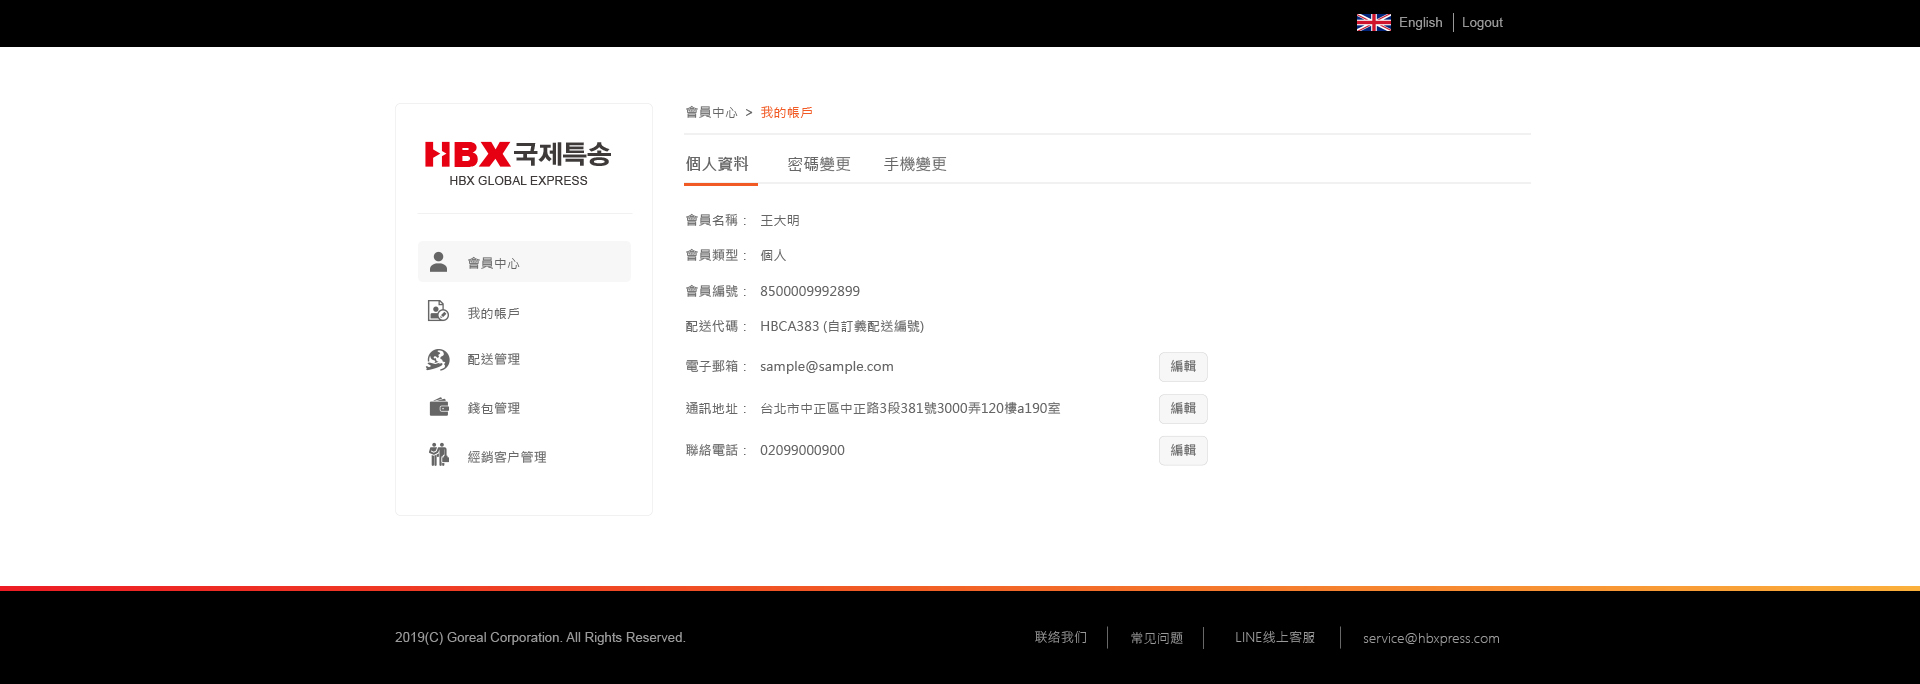Viewport: 1920px width, 684px height.
Task: Edit the 通訊地址 address entry
Action: pyautogui.click(x=1183, y=409)
